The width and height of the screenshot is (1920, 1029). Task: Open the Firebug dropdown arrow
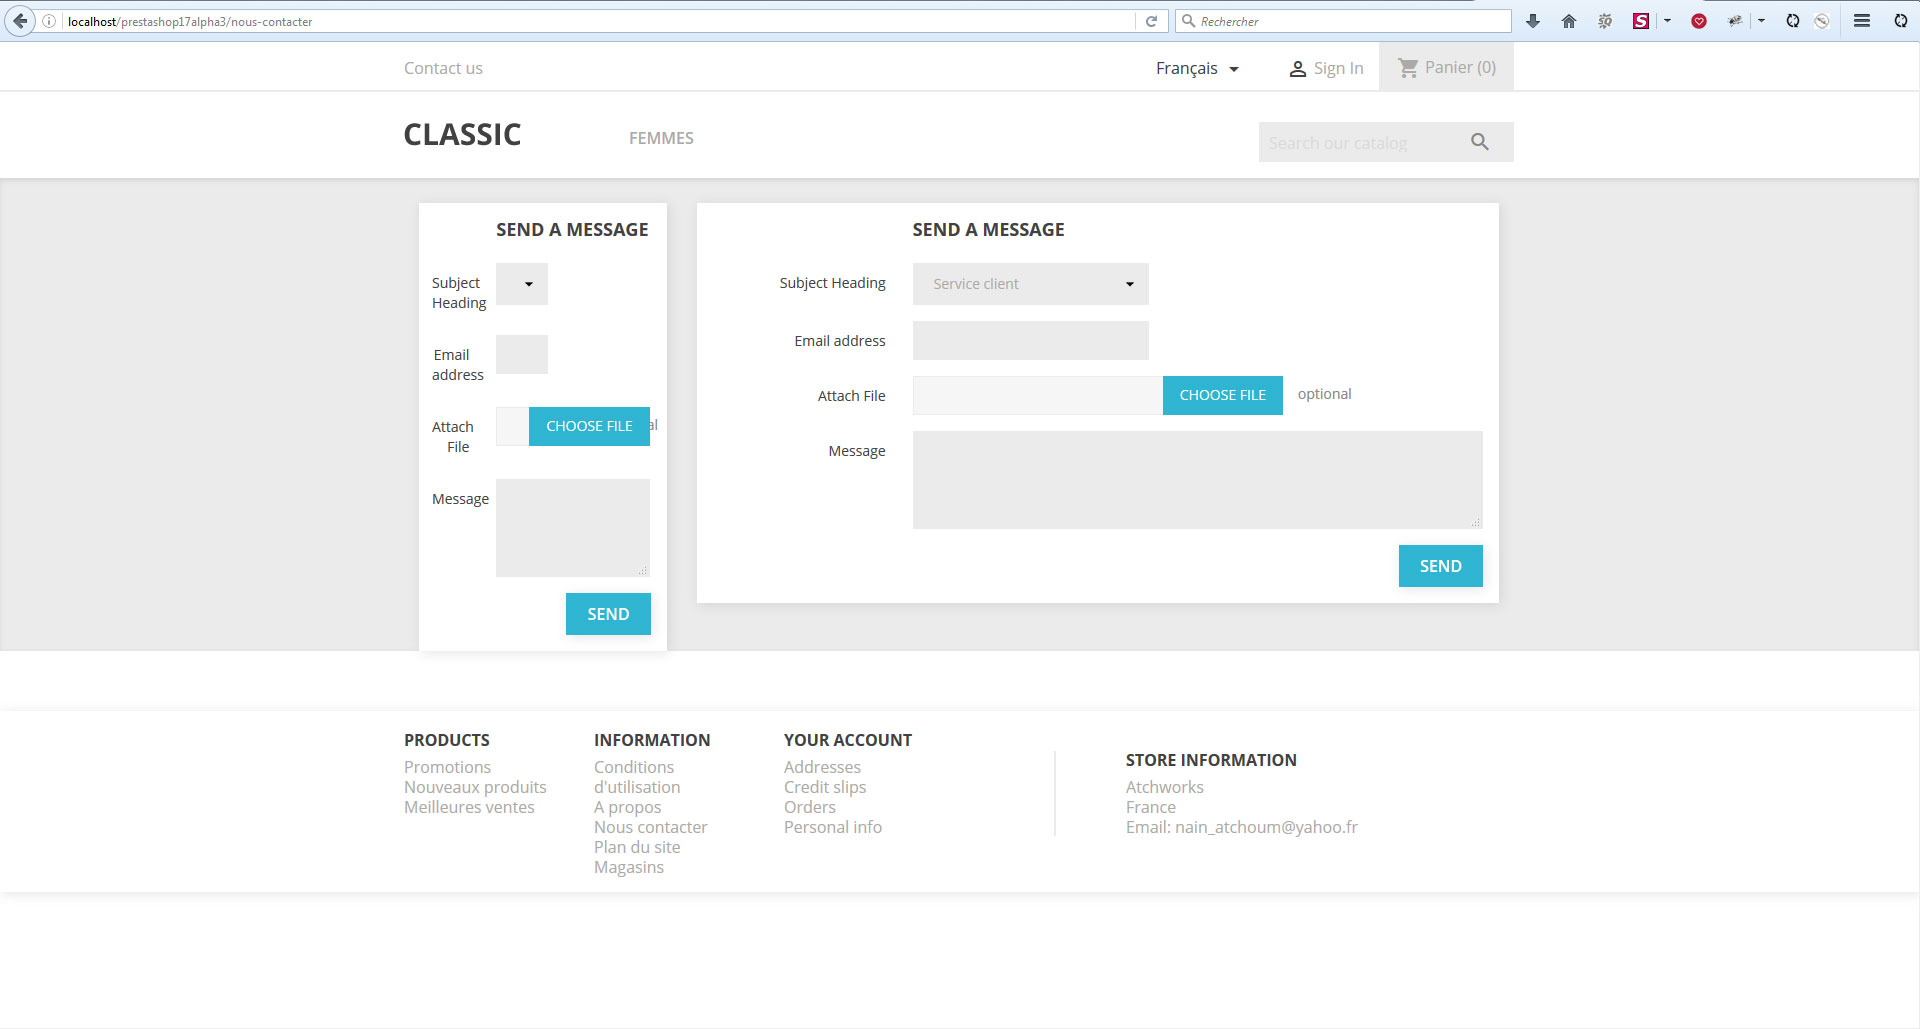[1761, 21]
